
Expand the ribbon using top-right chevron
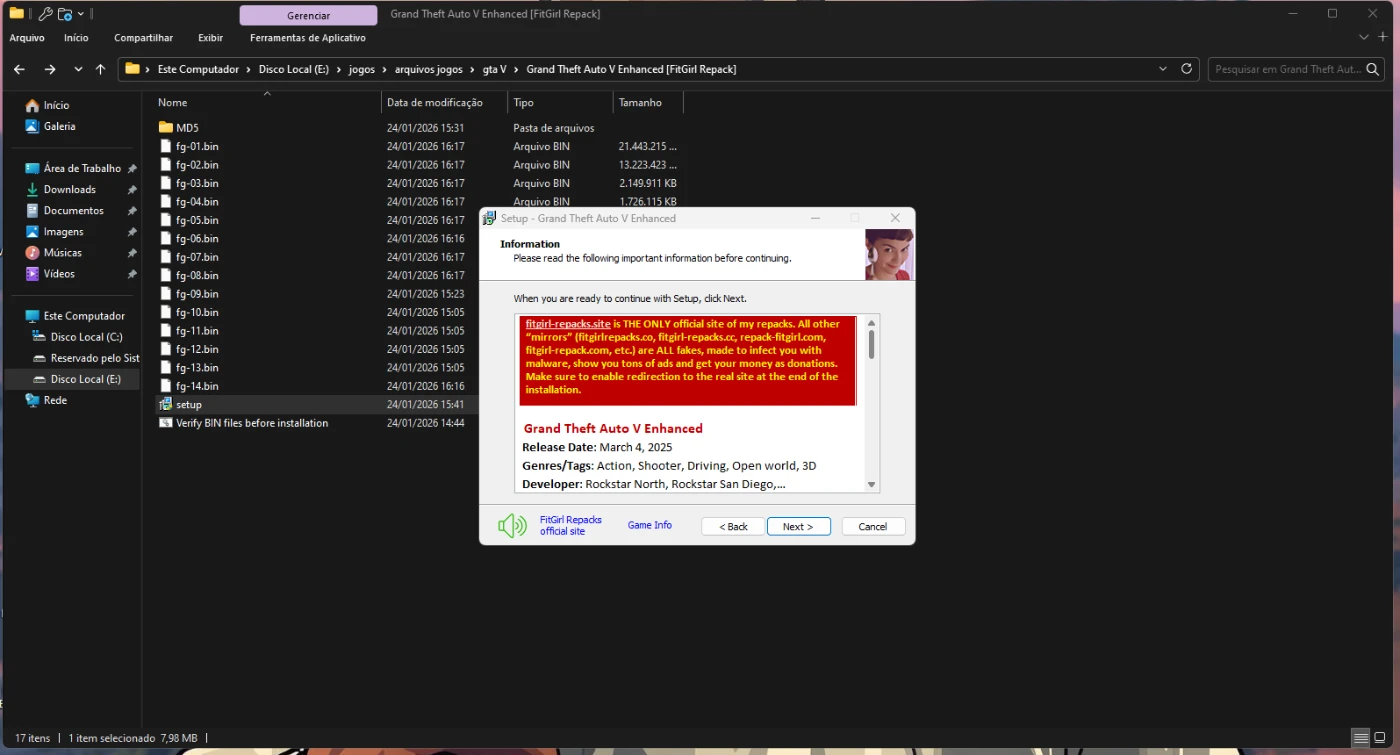(x=1364, y=37)
